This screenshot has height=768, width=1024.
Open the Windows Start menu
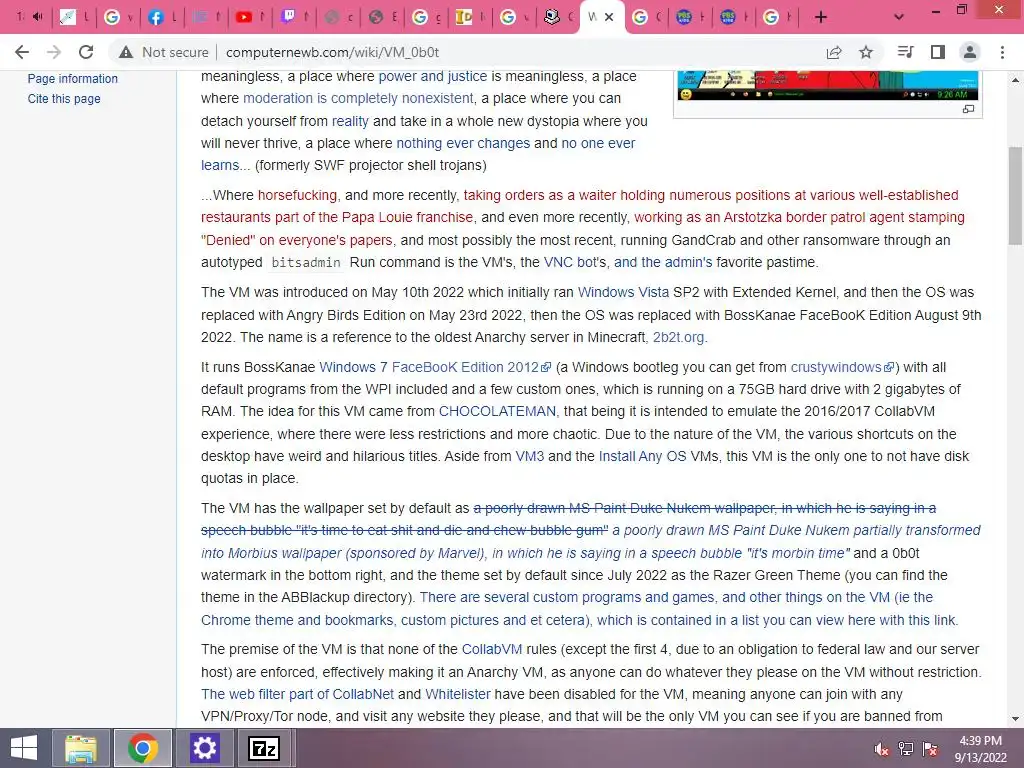[x=24, y=748]
